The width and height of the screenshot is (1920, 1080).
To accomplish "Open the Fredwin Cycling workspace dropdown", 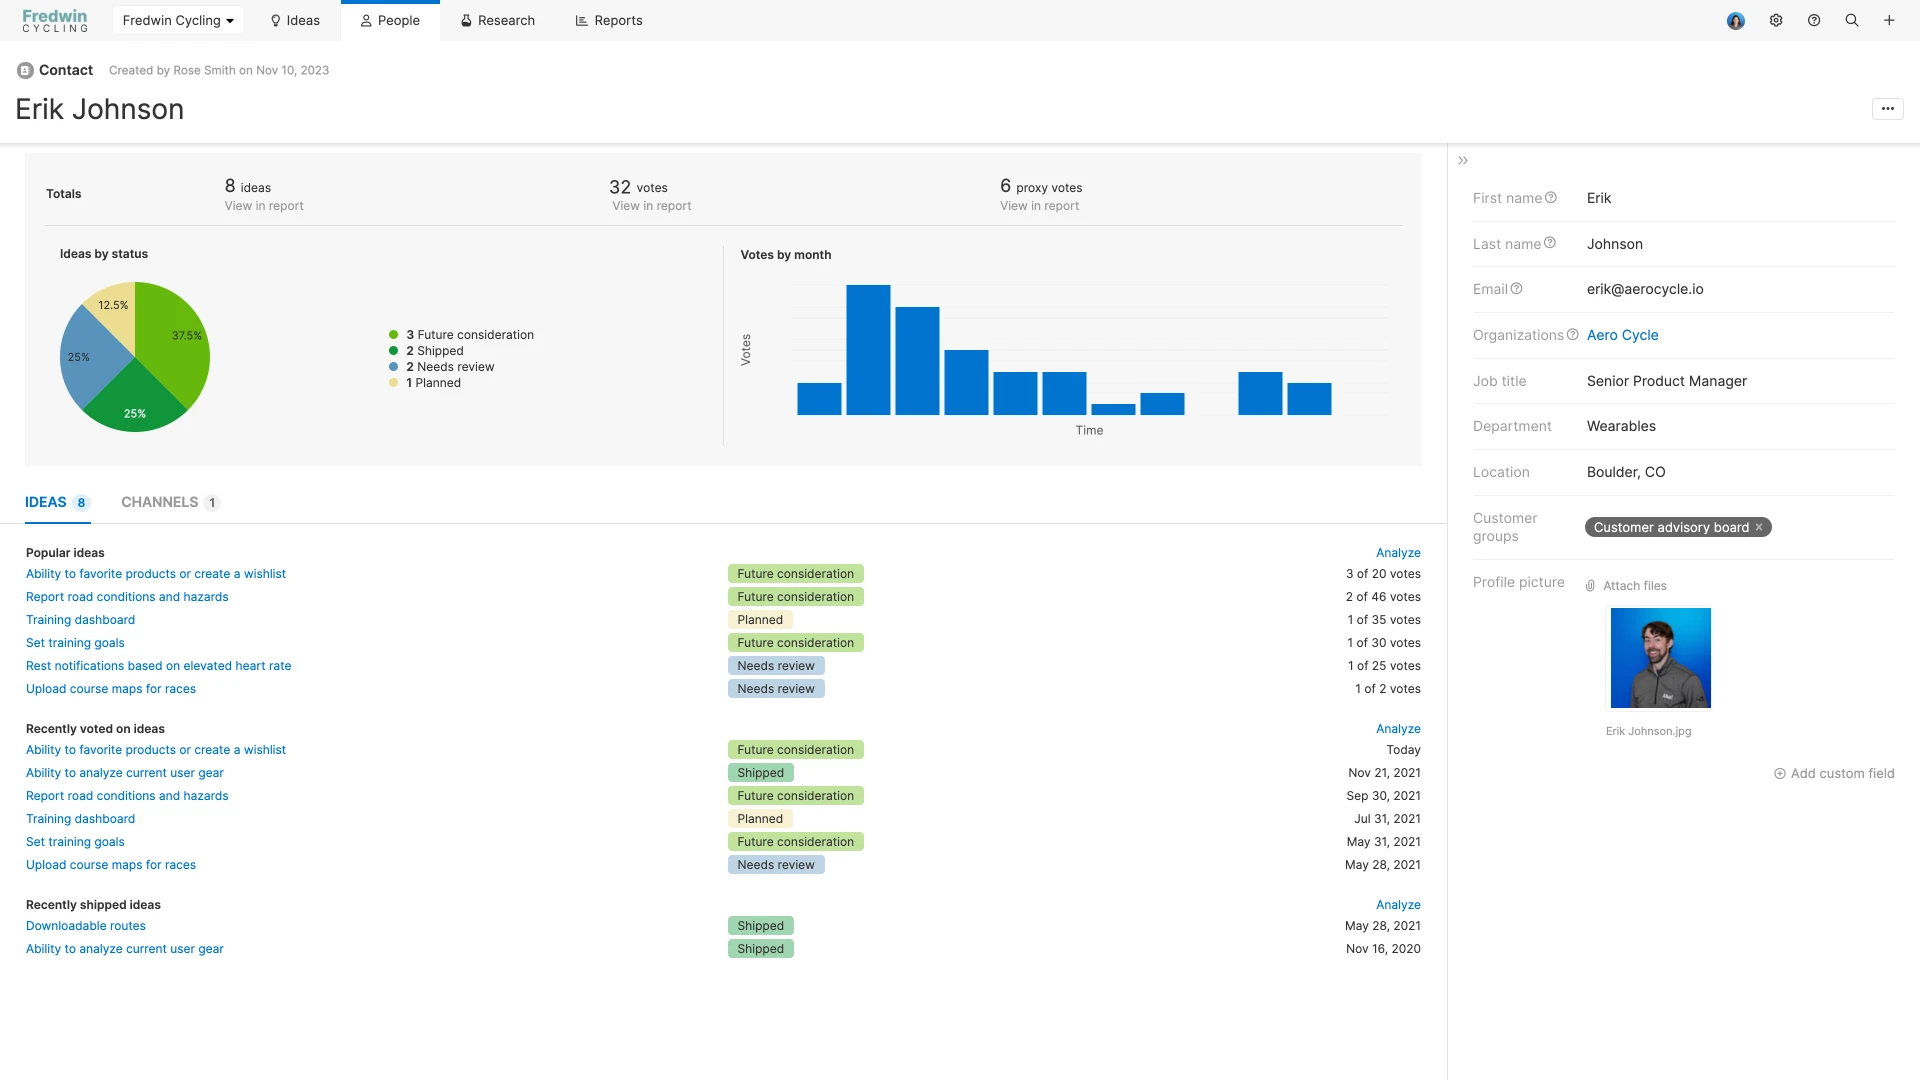I will (178, 20).
